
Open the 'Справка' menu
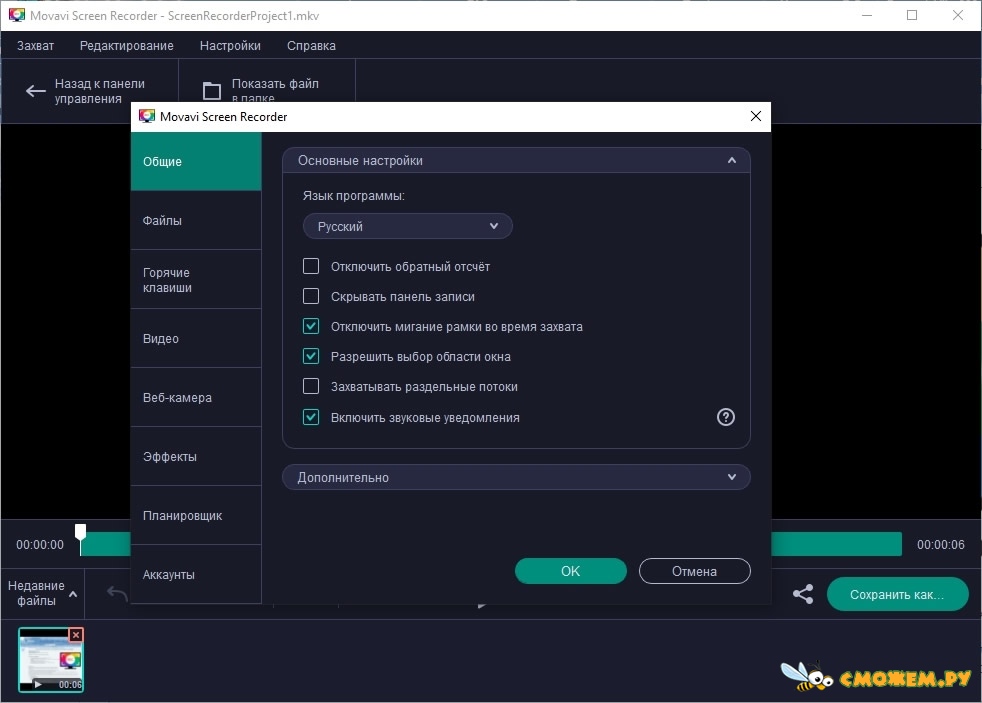pyautogui.click(x=311, y=46)
